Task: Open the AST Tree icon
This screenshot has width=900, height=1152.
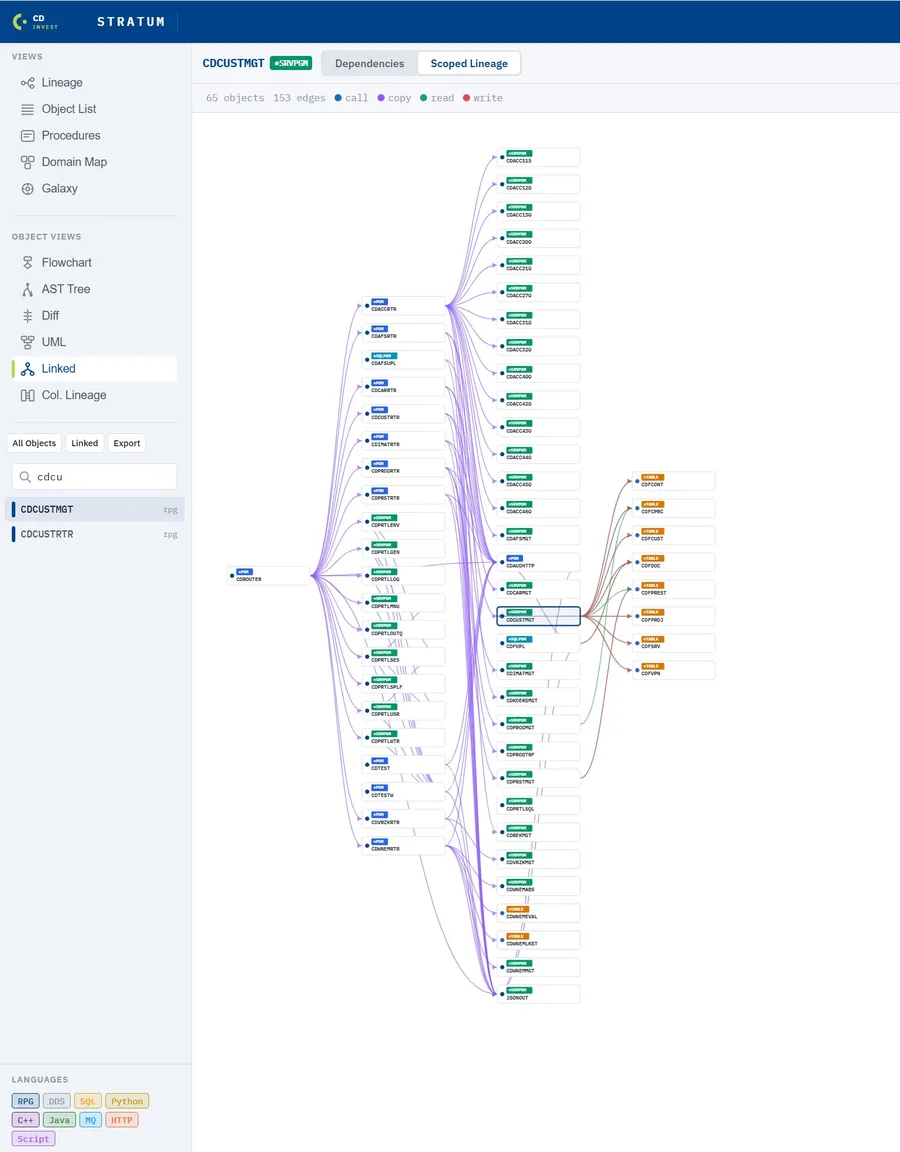Action: (27, 289)
